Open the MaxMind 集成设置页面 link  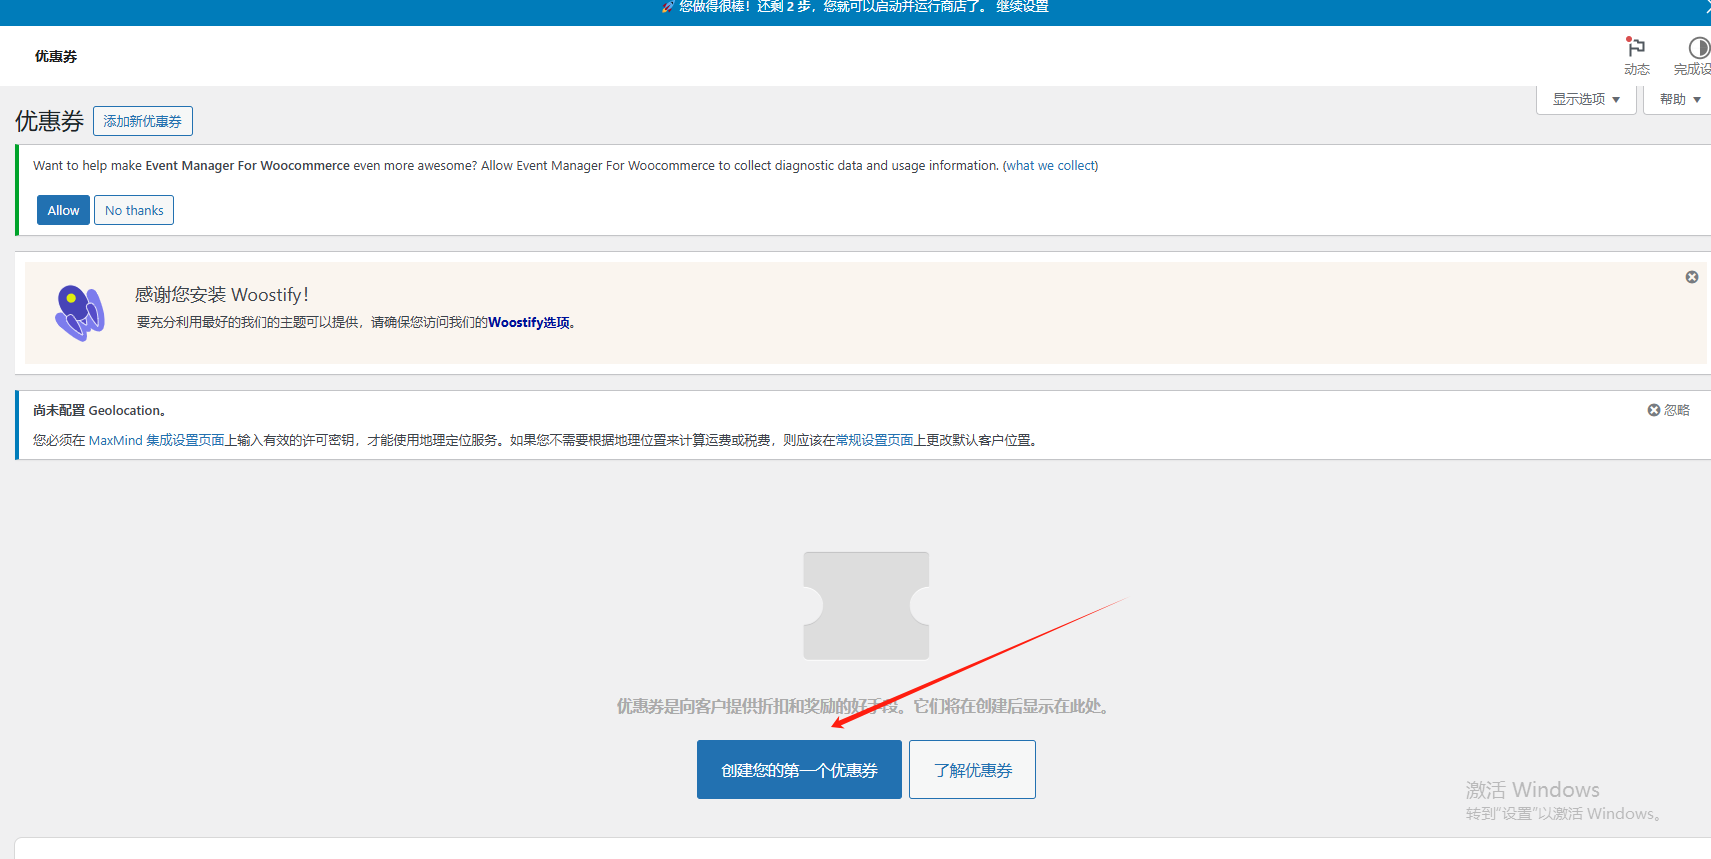pyautogui.click(x=157, y=440)
